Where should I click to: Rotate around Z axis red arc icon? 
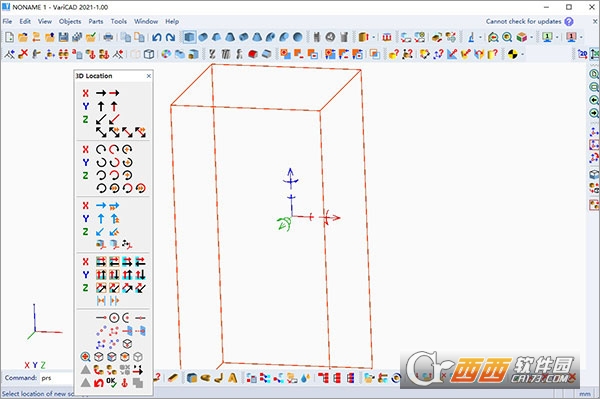114,175
